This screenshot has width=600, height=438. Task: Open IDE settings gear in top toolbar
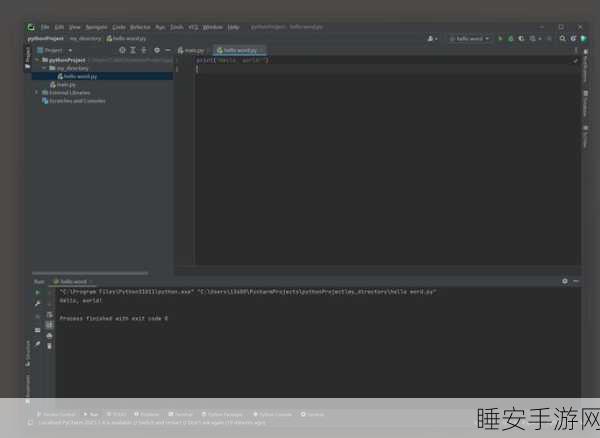pyautogui.click(x=573, y=39)
